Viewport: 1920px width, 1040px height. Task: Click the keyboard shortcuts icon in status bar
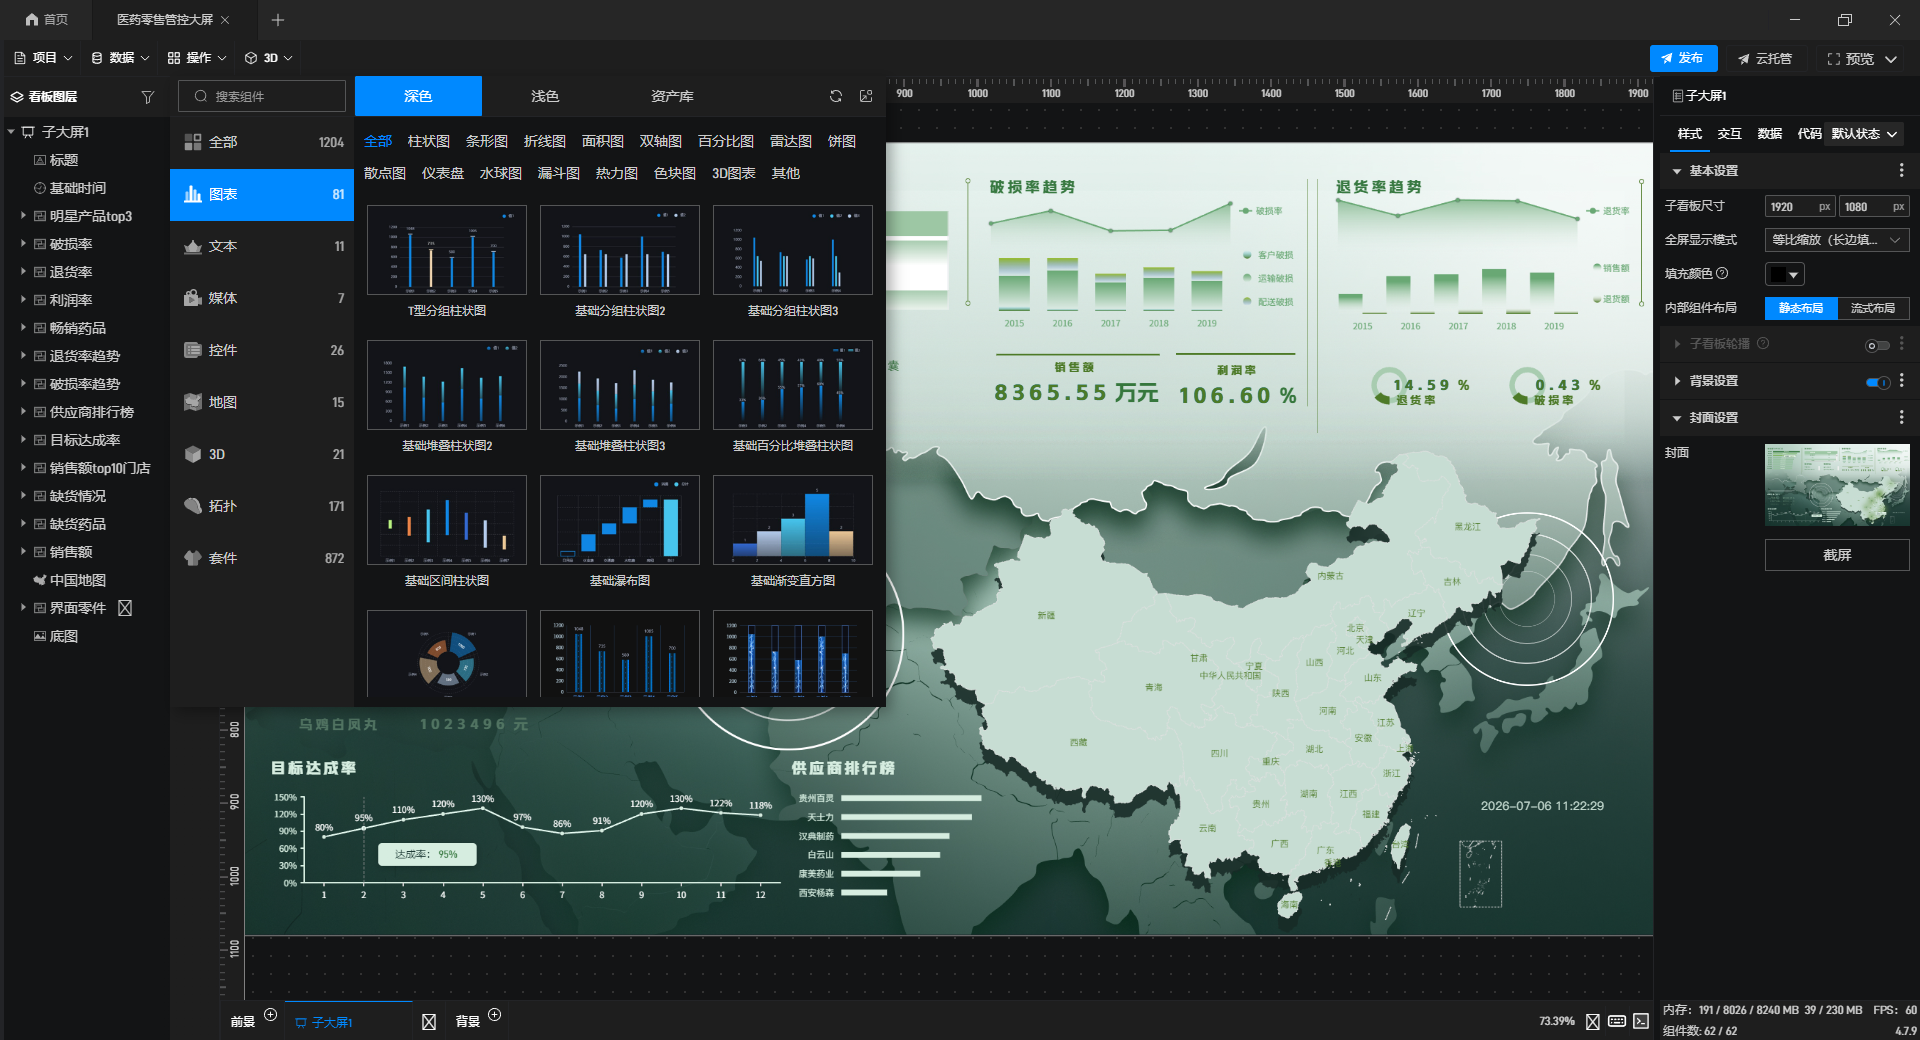pyautogui.click(x=1617, y=1021)
